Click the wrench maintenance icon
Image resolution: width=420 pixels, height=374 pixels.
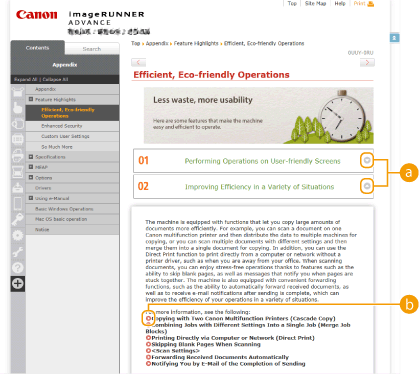pos(18,252)
